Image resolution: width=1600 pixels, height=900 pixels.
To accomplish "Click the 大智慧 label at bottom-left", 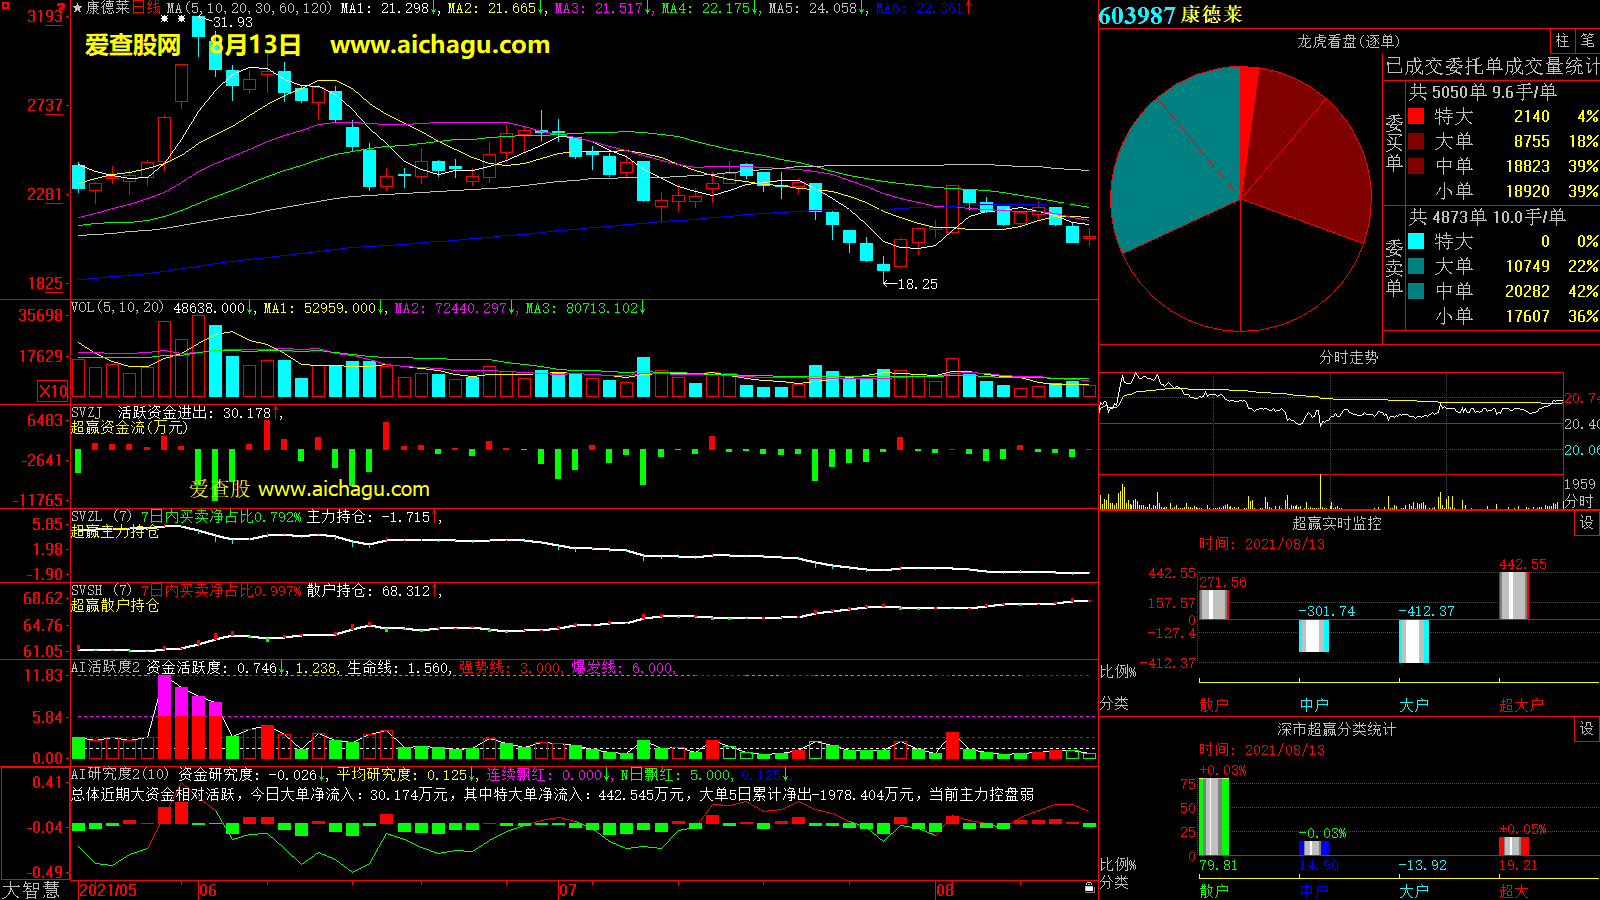I will 31,889.
